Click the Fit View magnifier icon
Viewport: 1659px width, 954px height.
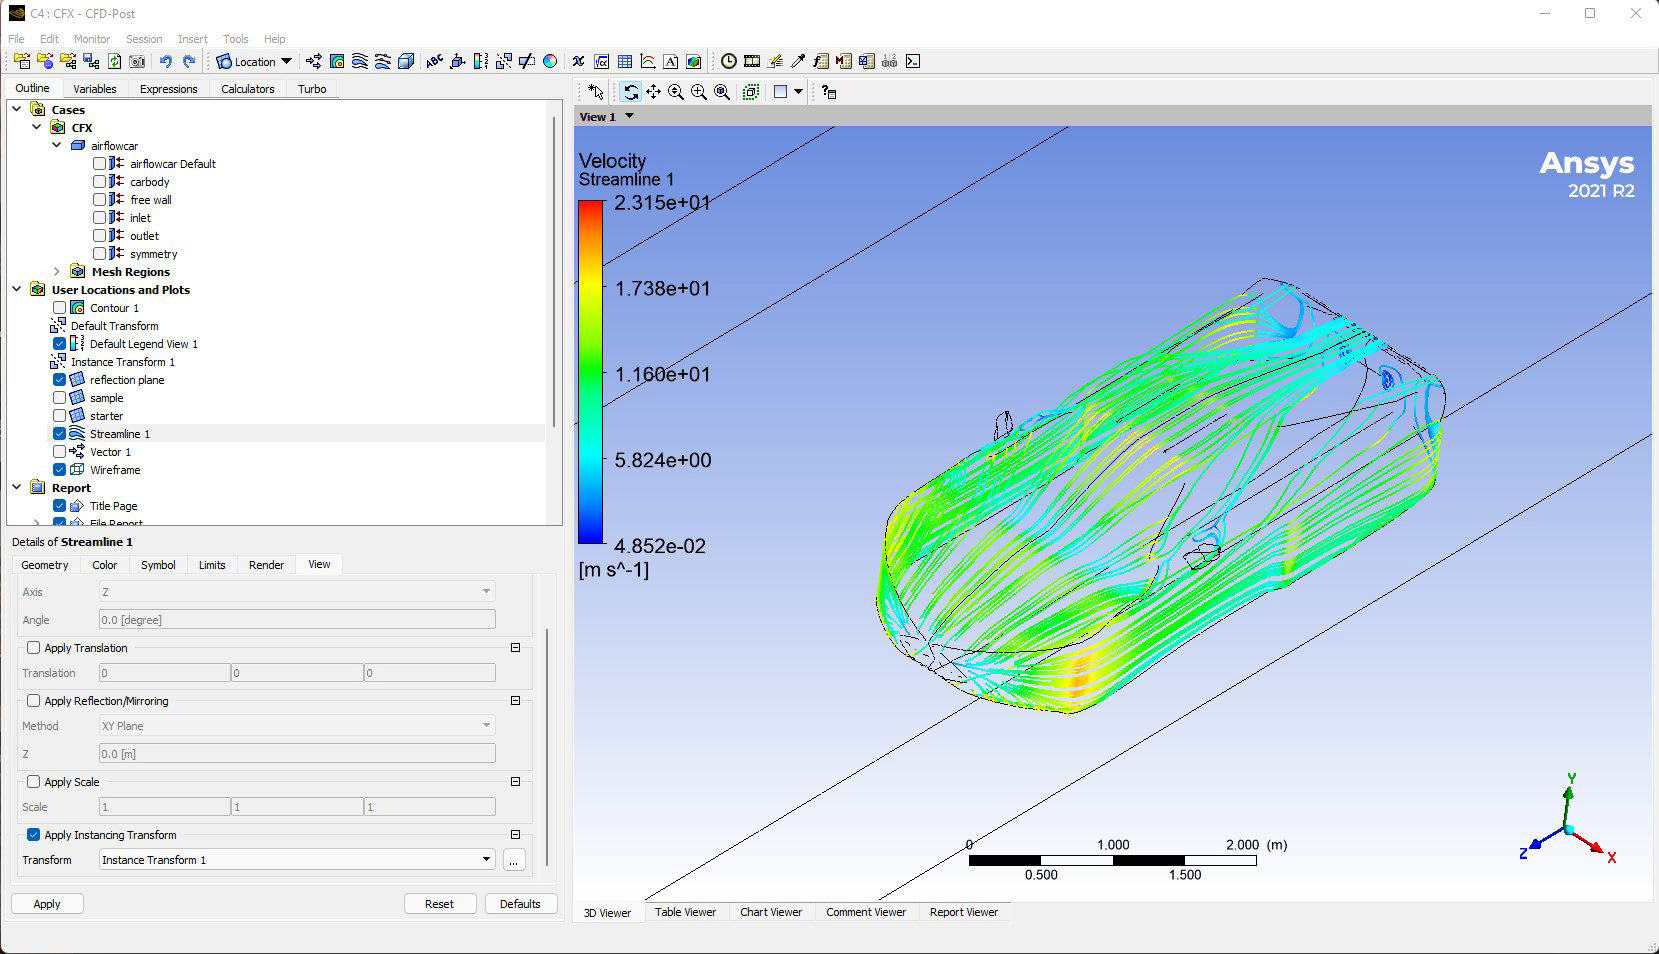point(722,92)
